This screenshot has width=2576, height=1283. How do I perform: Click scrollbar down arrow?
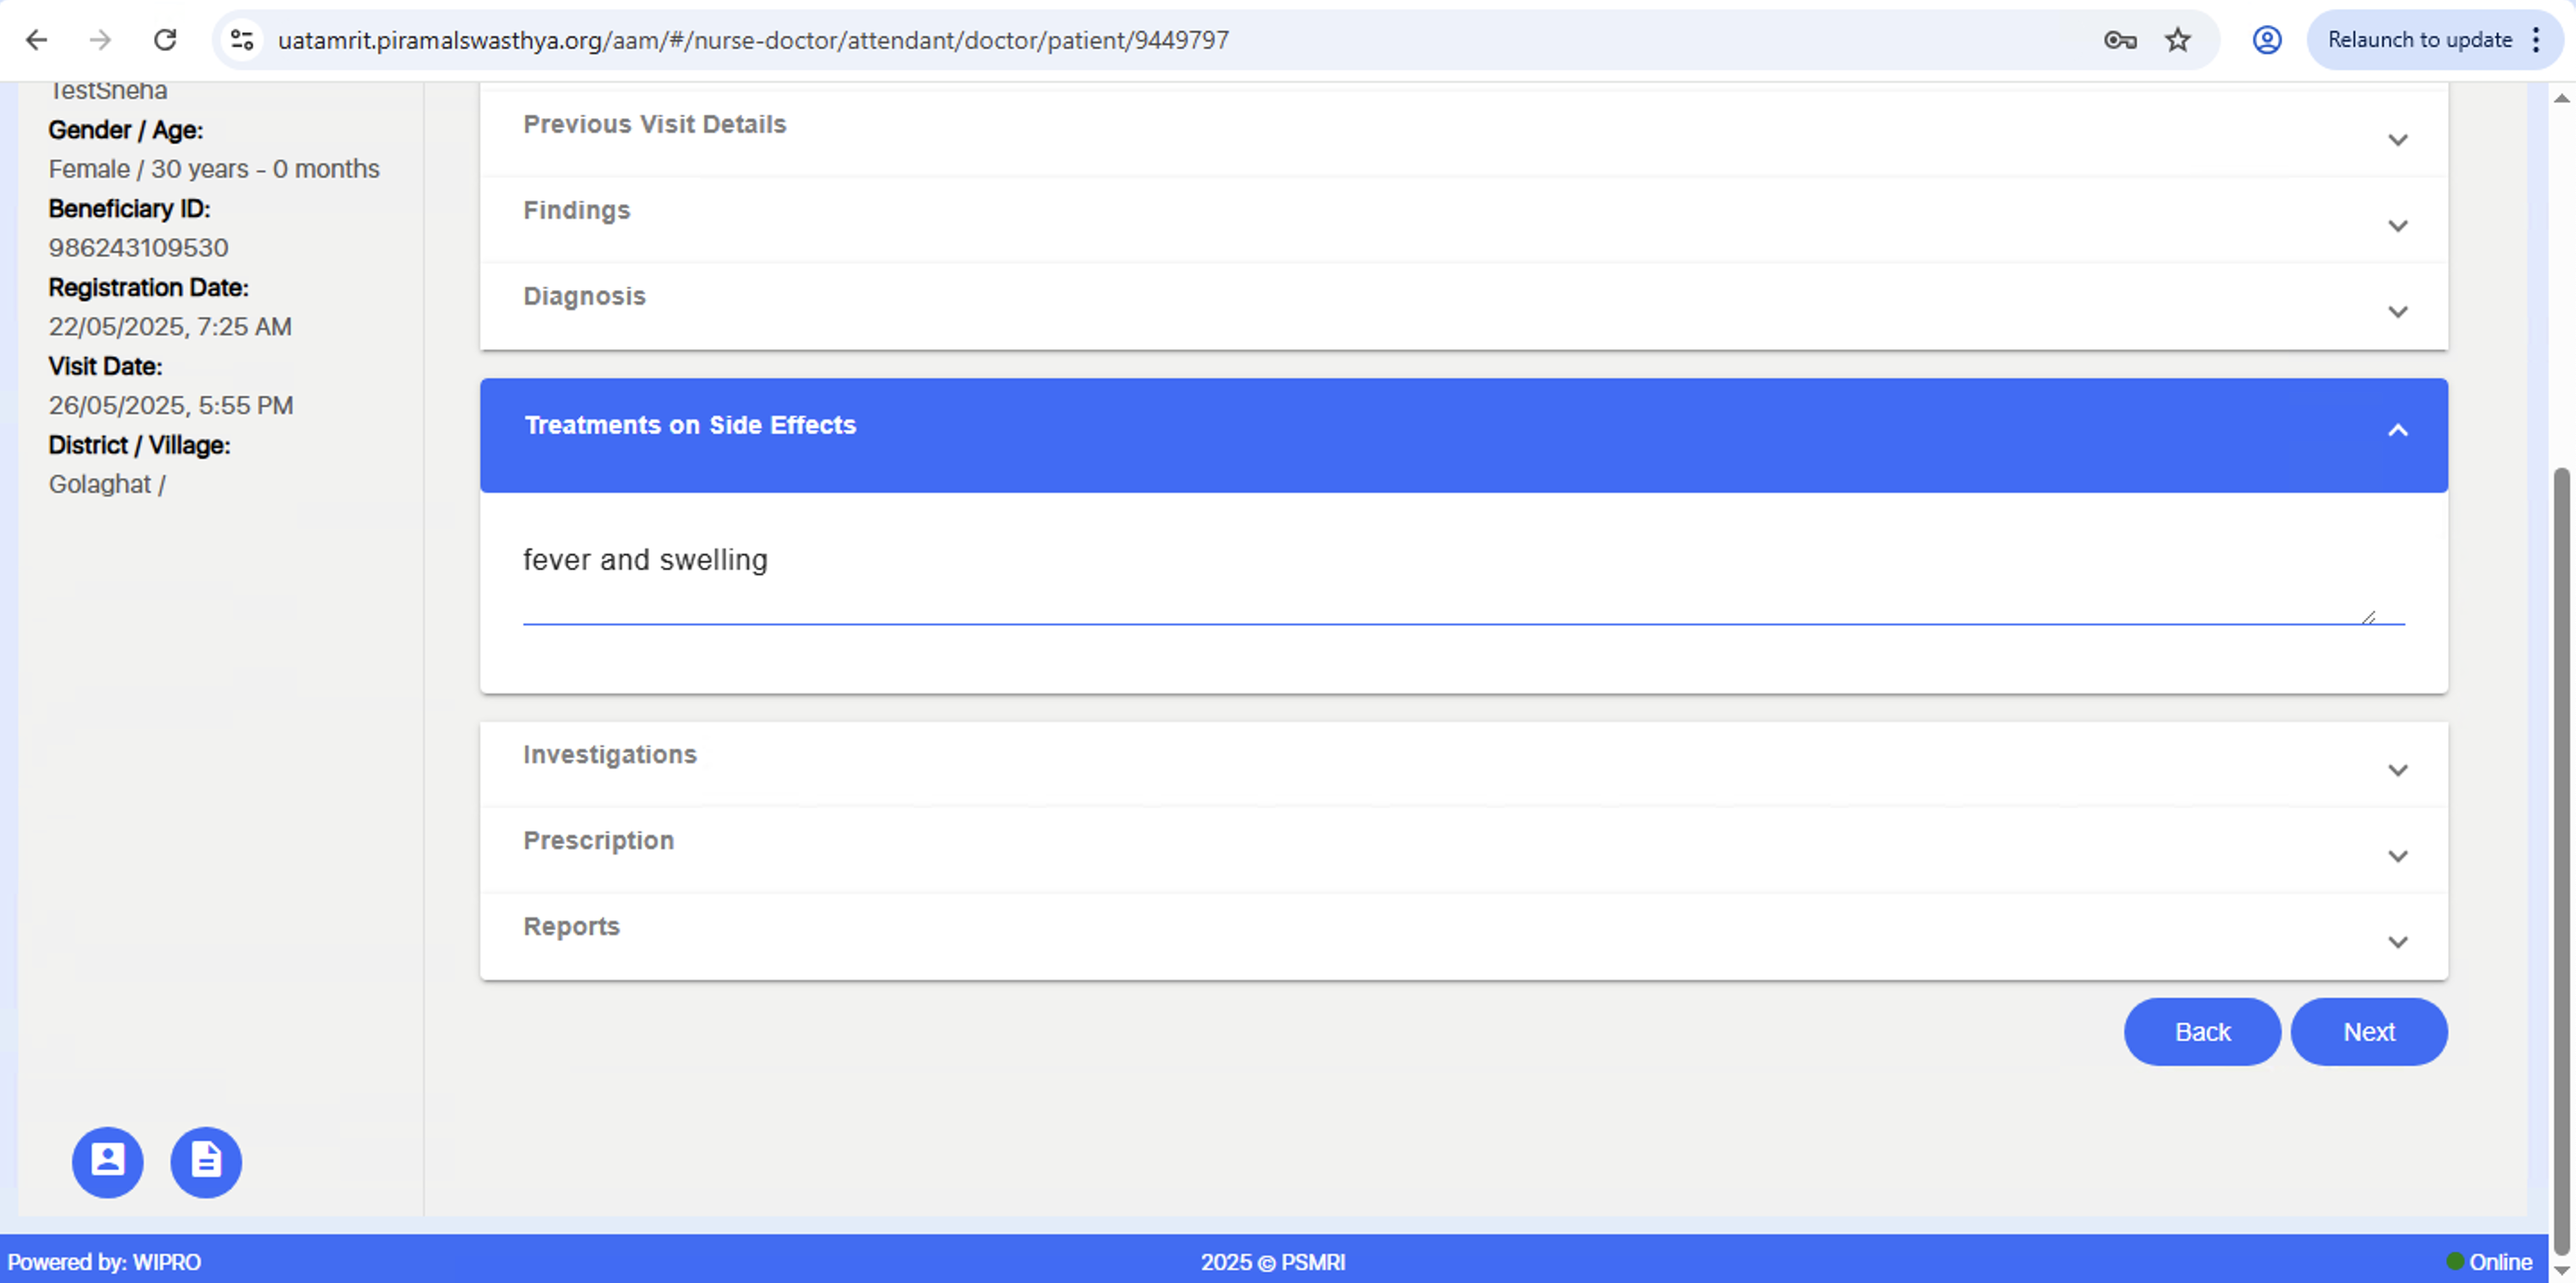point(2562,1270)
